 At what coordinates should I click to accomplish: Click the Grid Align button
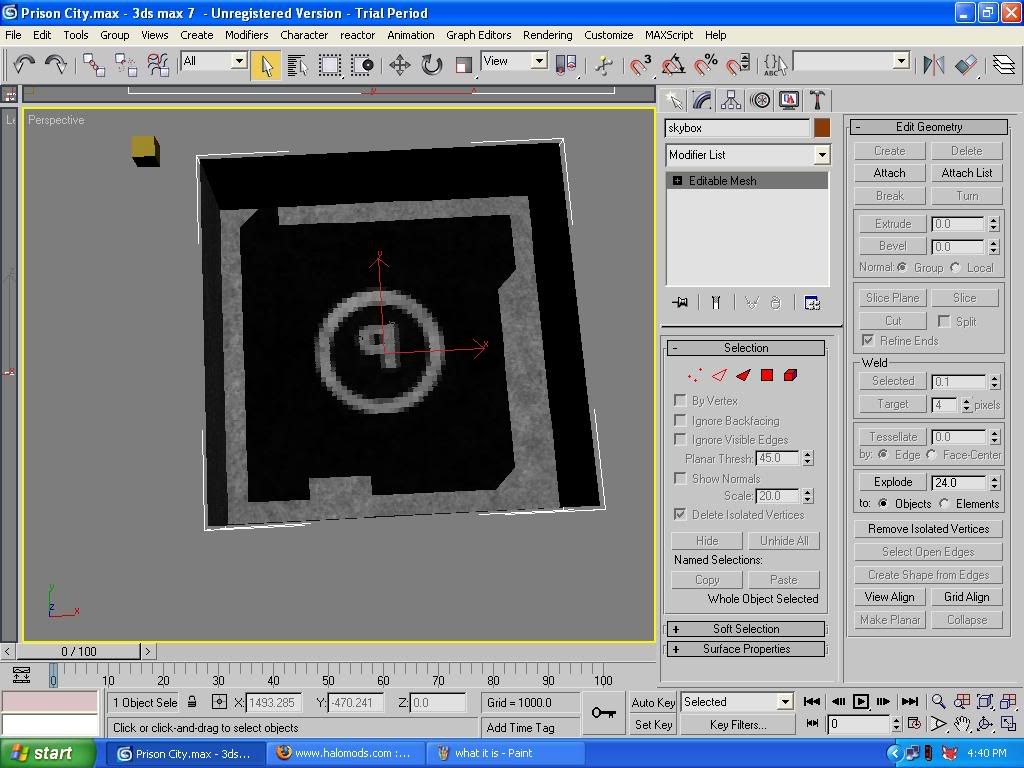click(967, 597)
